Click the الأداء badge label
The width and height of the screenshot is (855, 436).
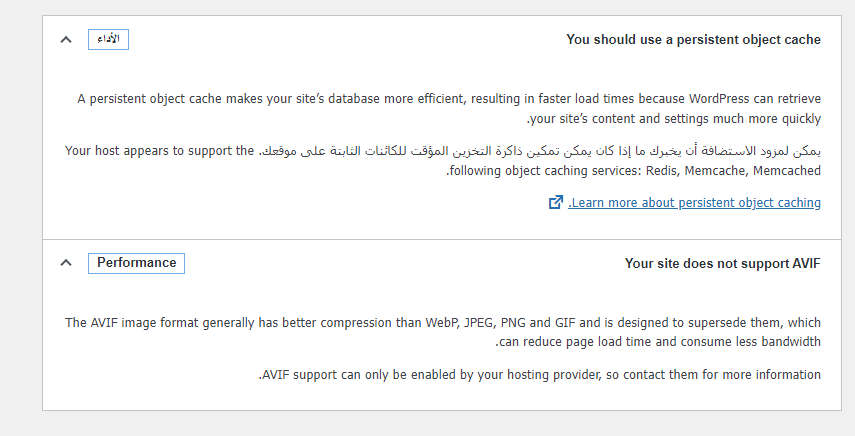[x=107, y=40]
